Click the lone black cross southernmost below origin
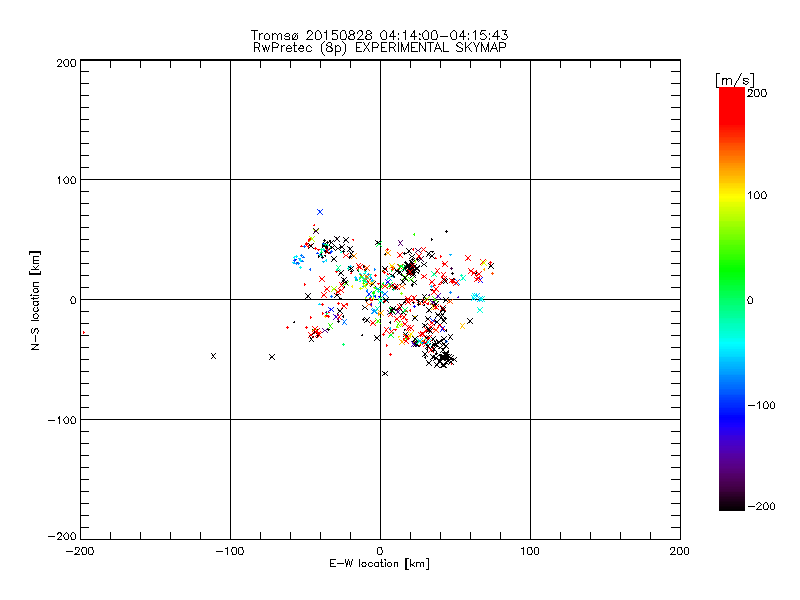 point(385,374)
